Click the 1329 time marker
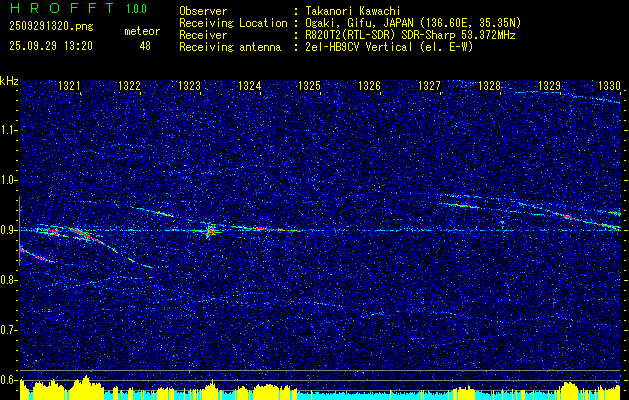Image resolution: width=629 pixels, height=400 pixels. click(x=550, y=86)
